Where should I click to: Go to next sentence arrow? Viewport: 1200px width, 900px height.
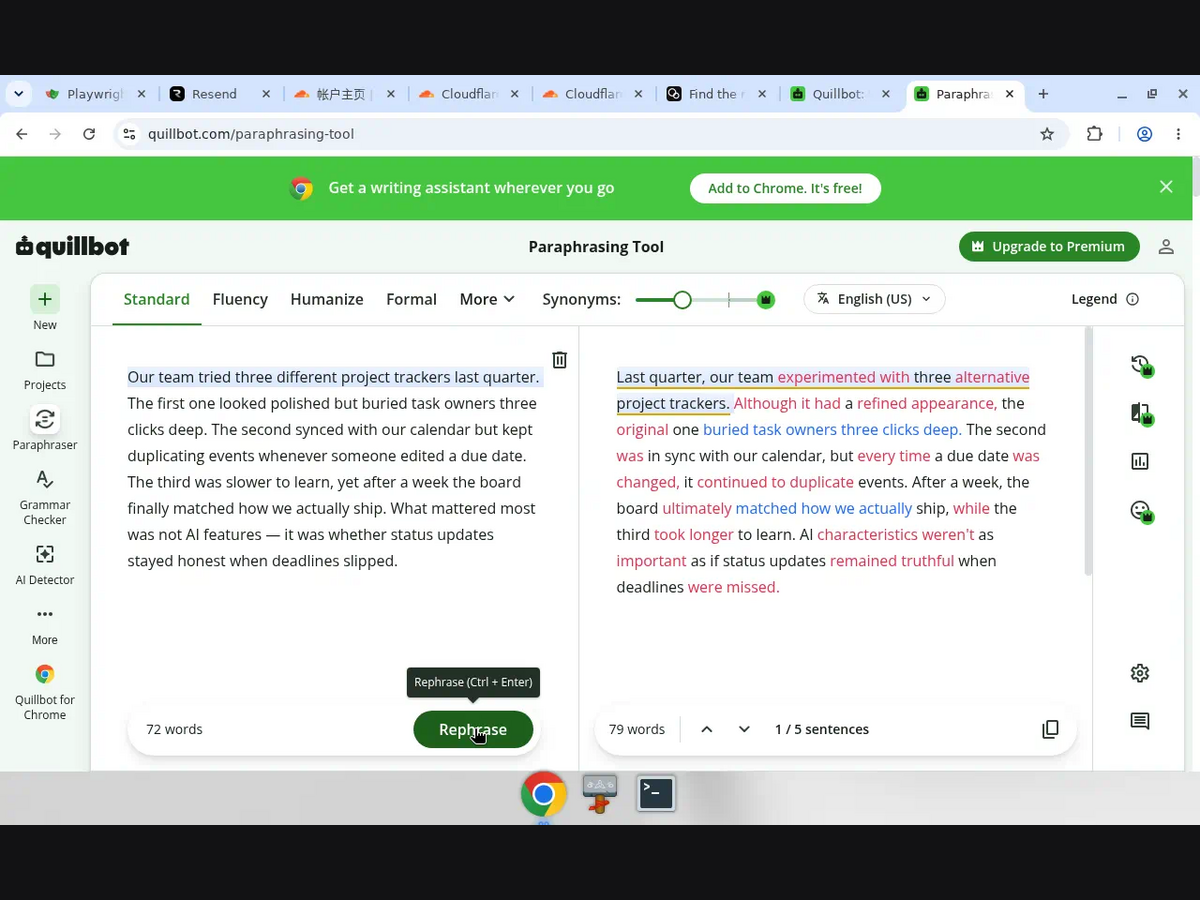click(x=744, y=729)
